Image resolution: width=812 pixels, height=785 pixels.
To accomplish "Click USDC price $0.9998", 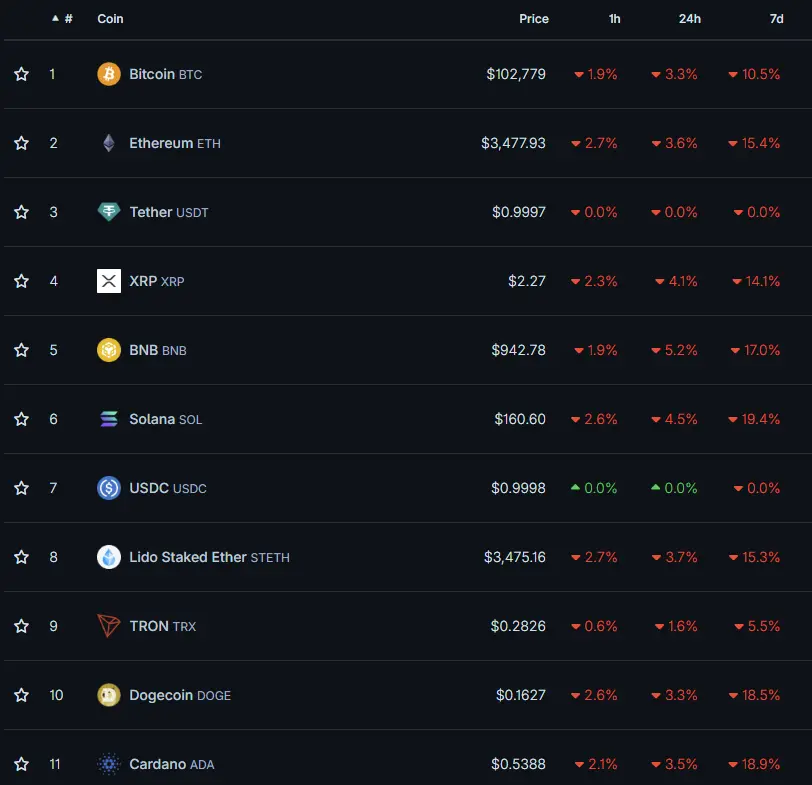I will (518, 488).
